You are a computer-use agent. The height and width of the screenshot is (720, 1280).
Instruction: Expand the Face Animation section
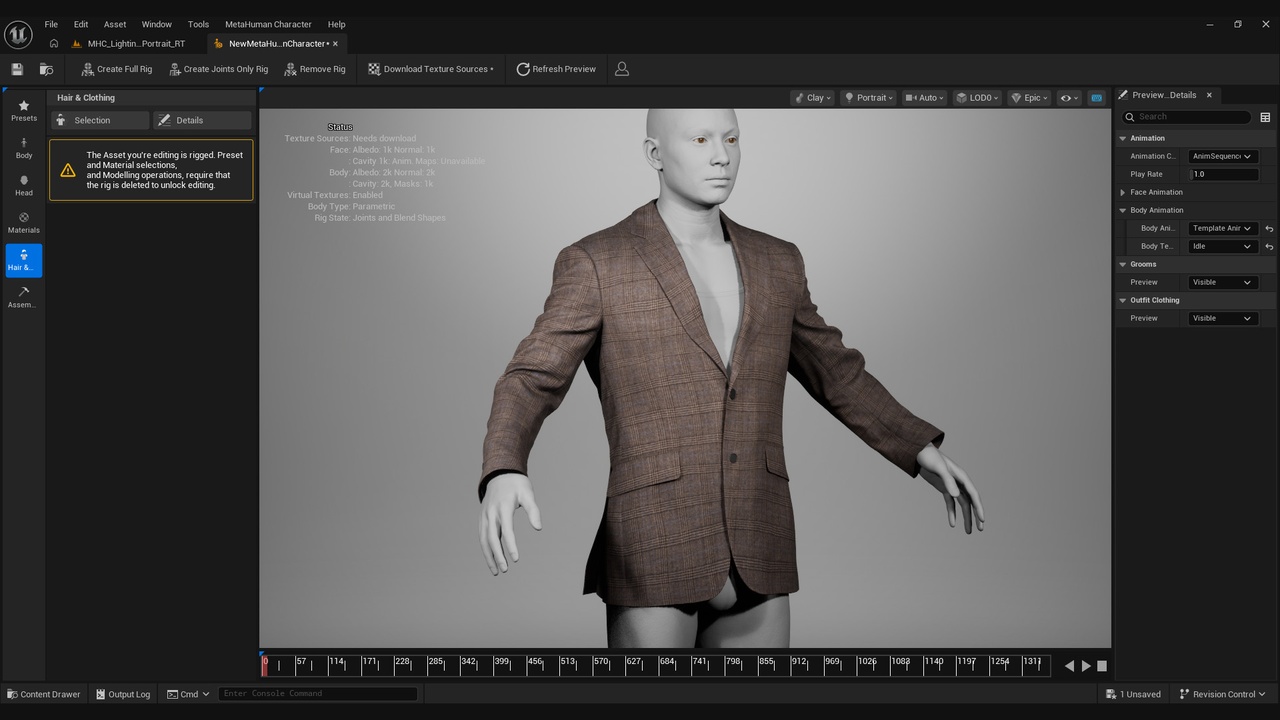(x=1123, y=192)
